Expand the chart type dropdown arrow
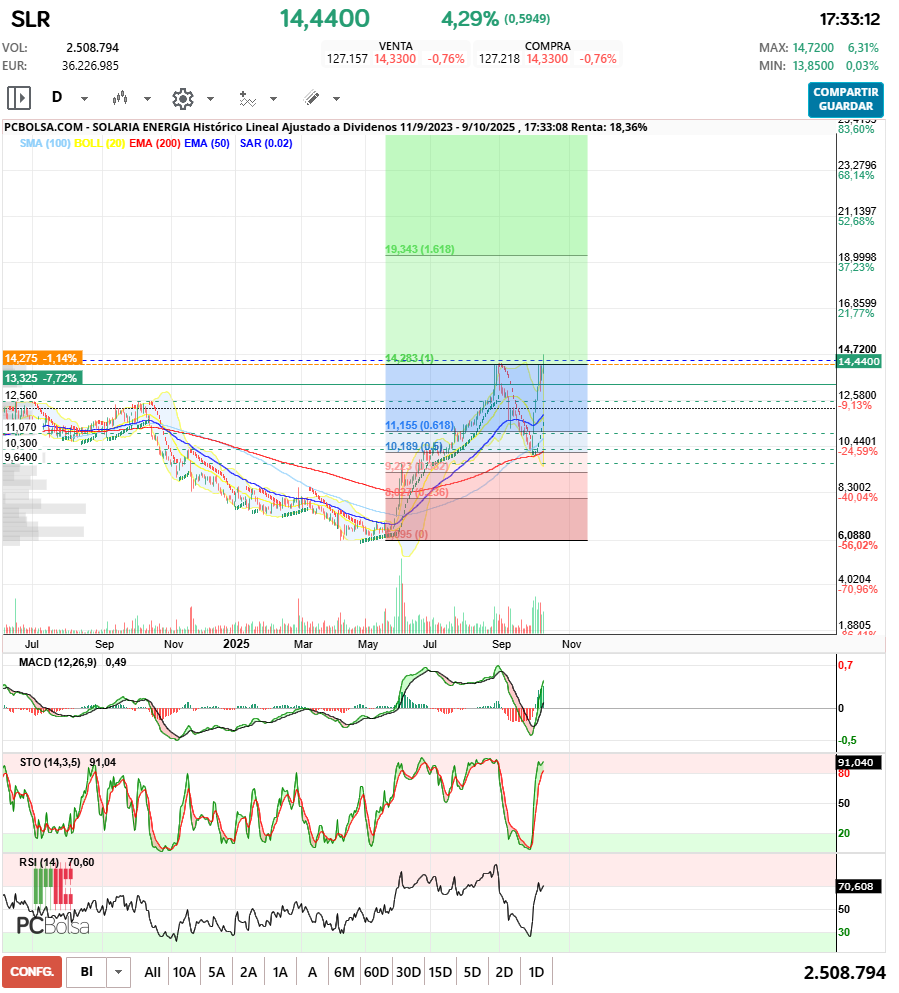 (x=147, y=99)
